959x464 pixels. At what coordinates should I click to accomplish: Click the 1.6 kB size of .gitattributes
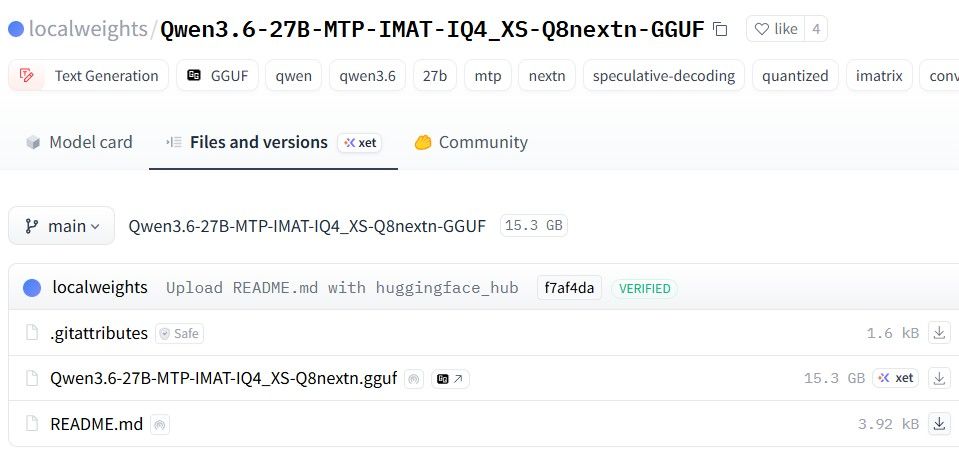point(892,333)
